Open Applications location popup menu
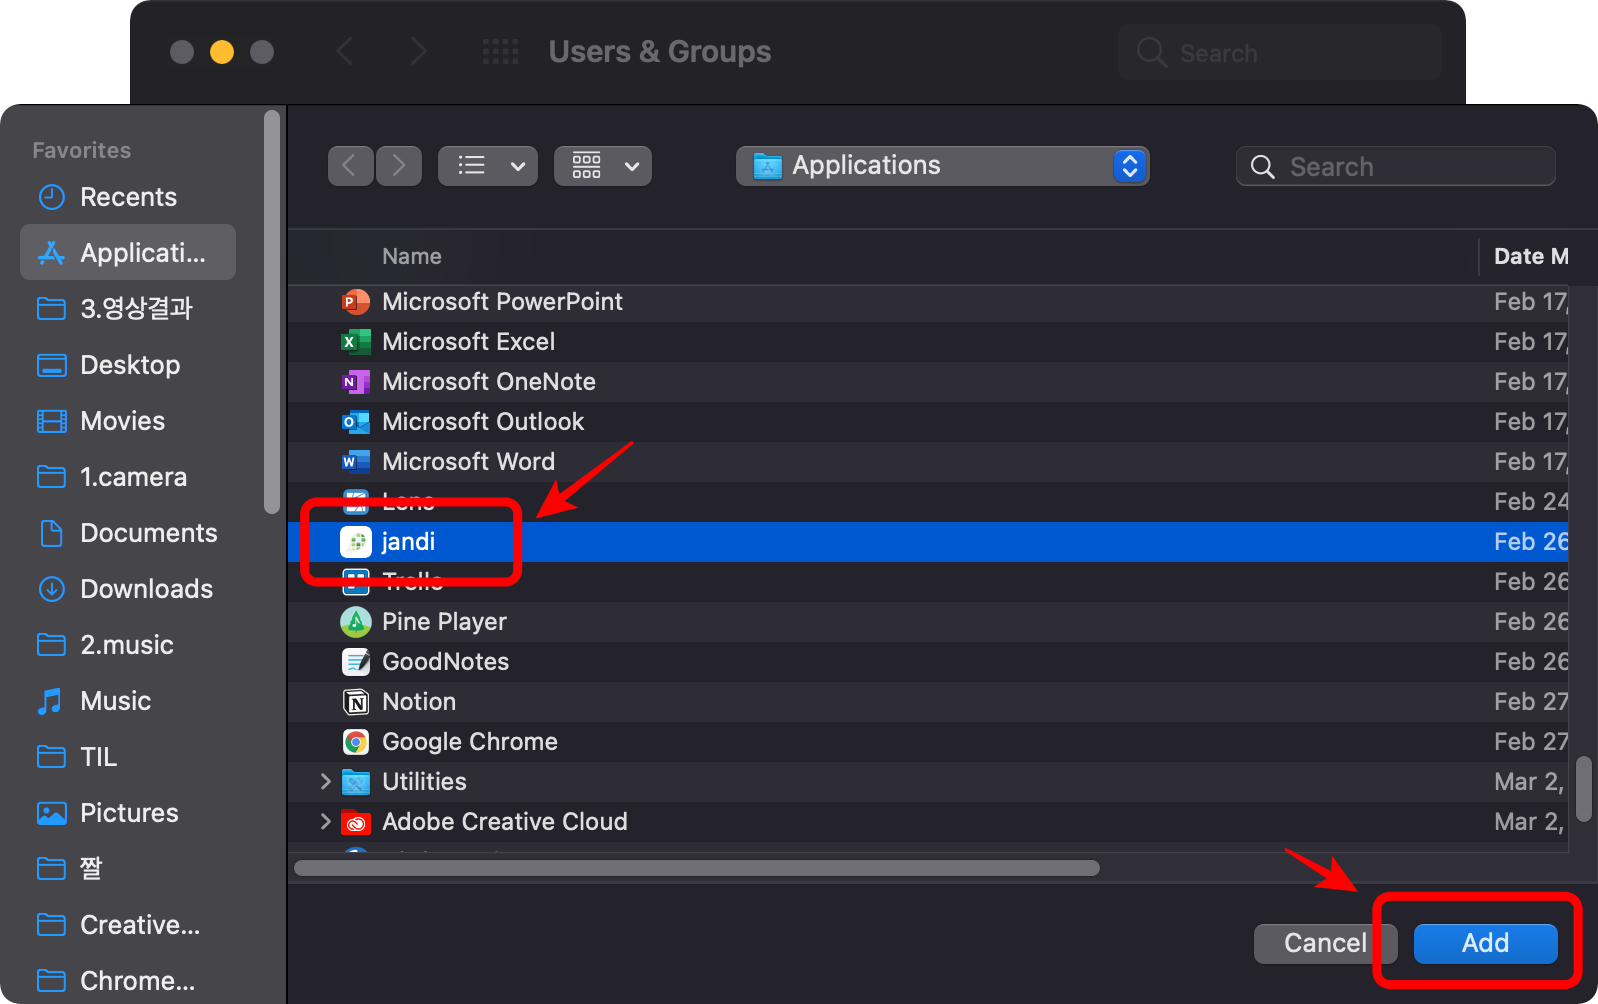Screen dimensions: 1598x1004 (x=943, y=166)
